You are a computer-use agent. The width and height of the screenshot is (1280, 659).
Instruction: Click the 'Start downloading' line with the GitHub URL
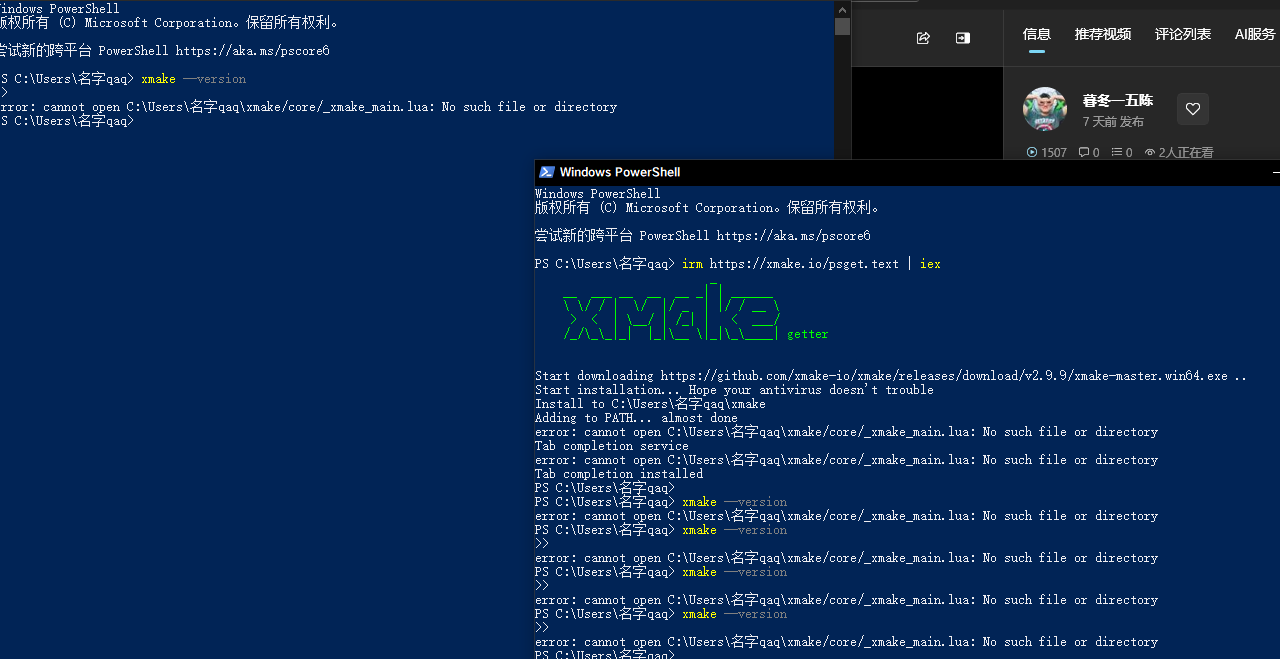coord(891,376)
